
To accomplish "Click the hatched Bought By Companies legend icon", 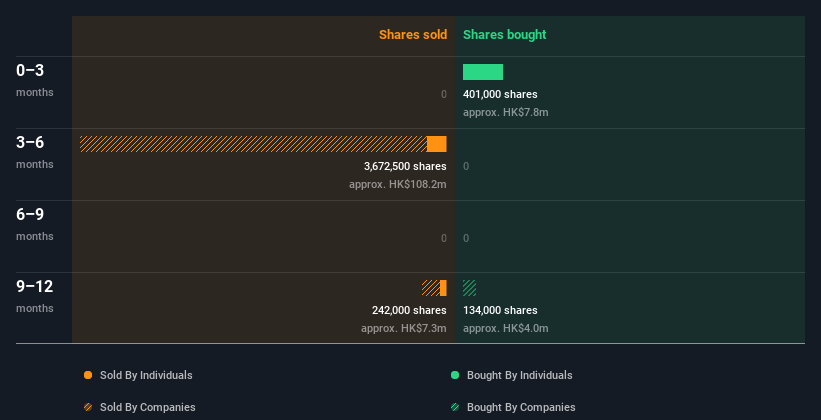I will coord(455,407).
